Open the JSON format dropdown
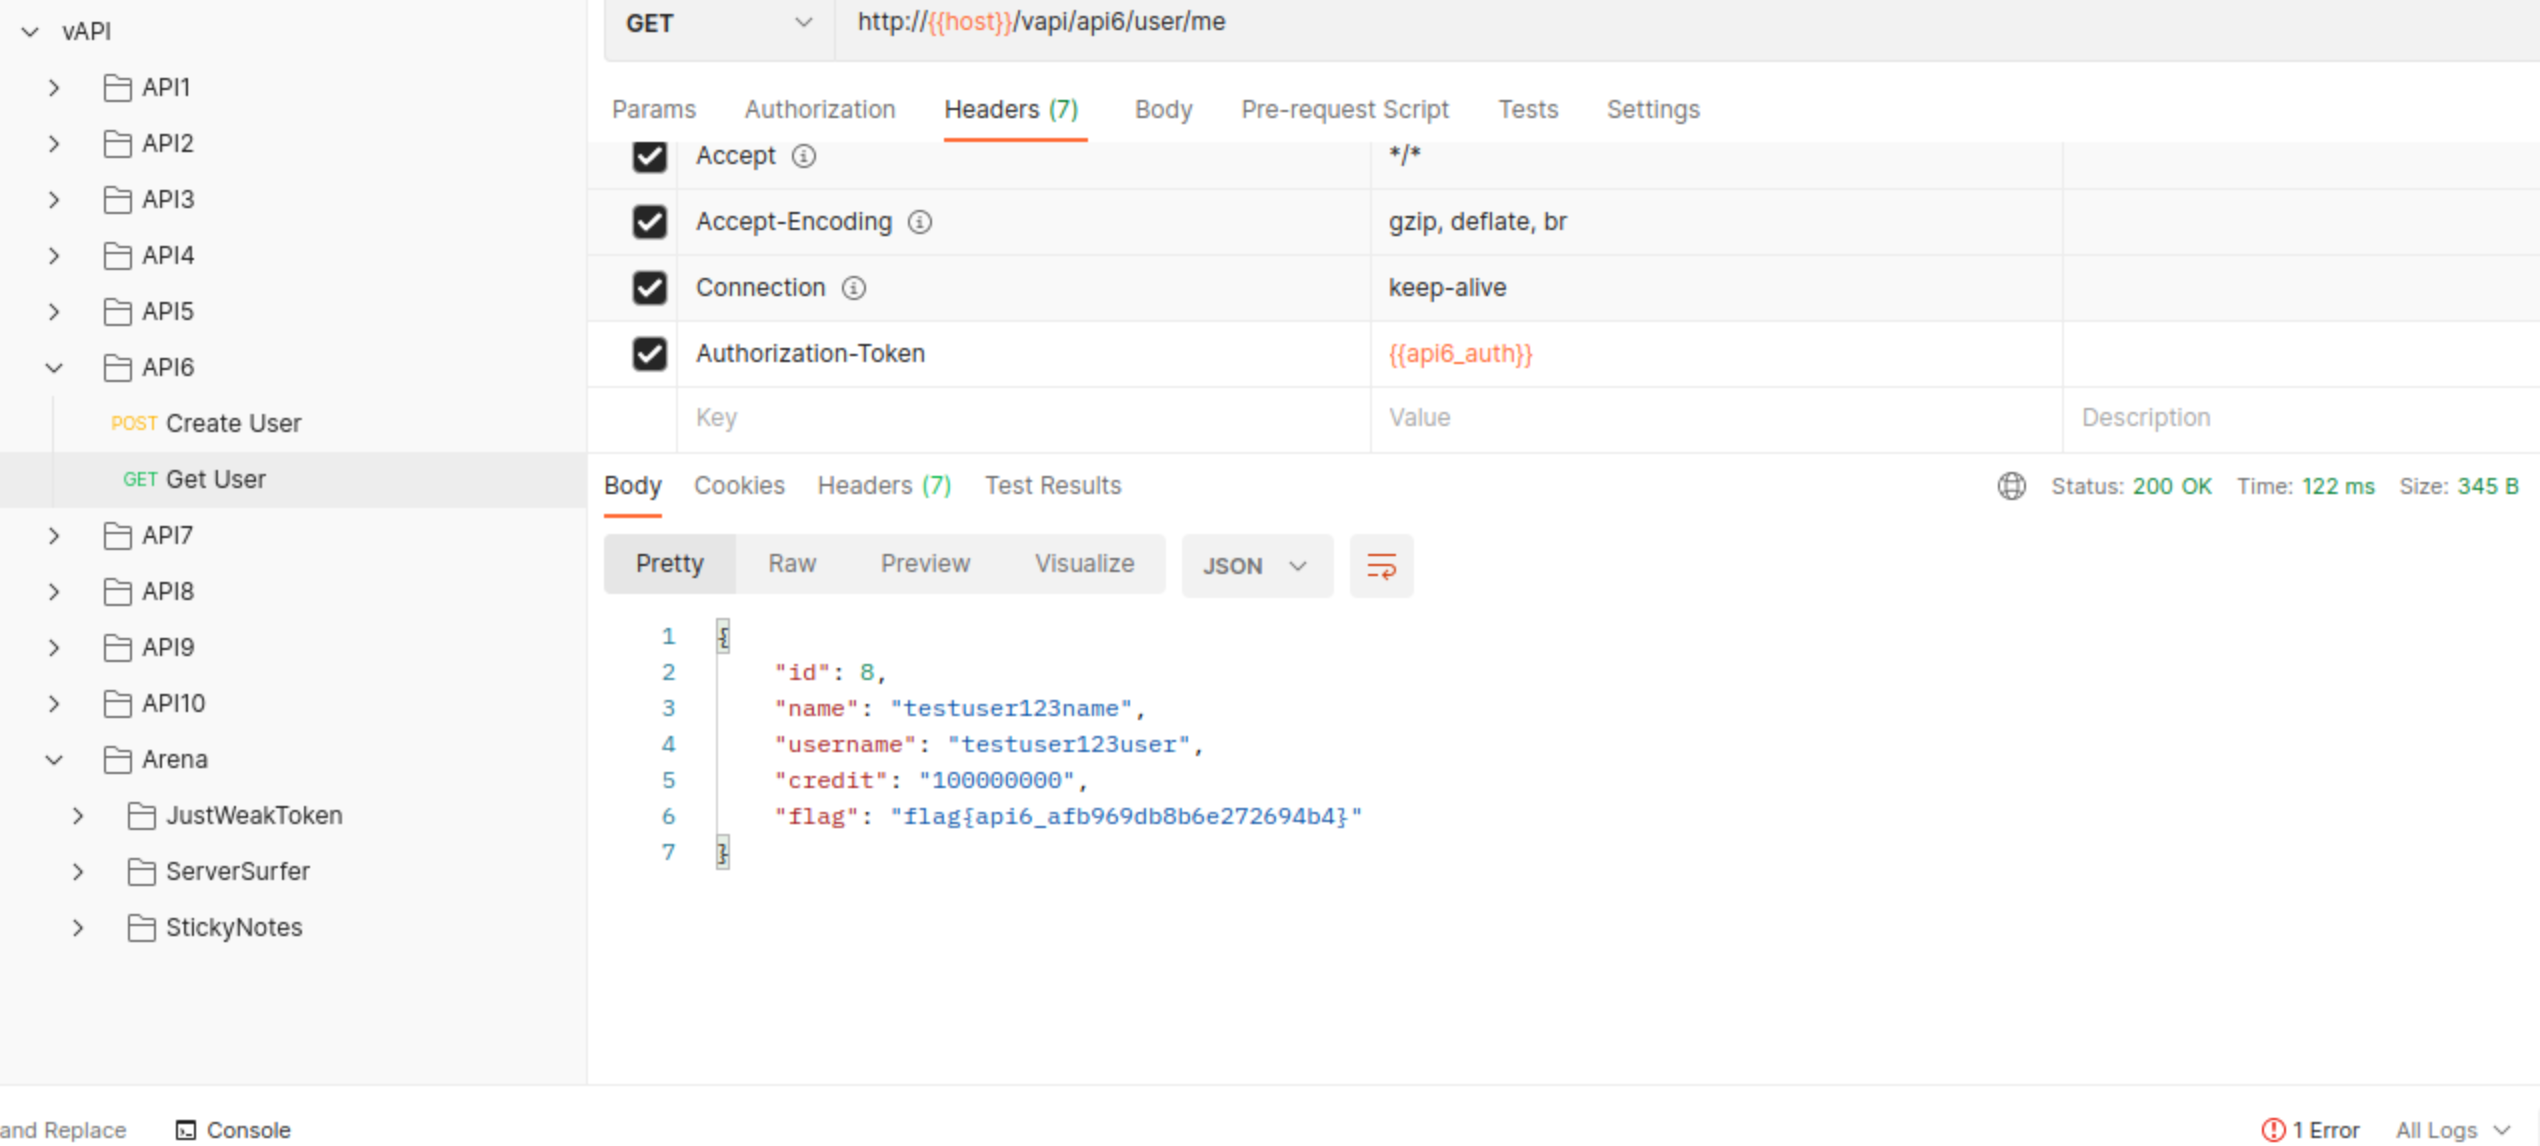This screenshot has width=2540, height=1146. click(x=1255, y=566)
